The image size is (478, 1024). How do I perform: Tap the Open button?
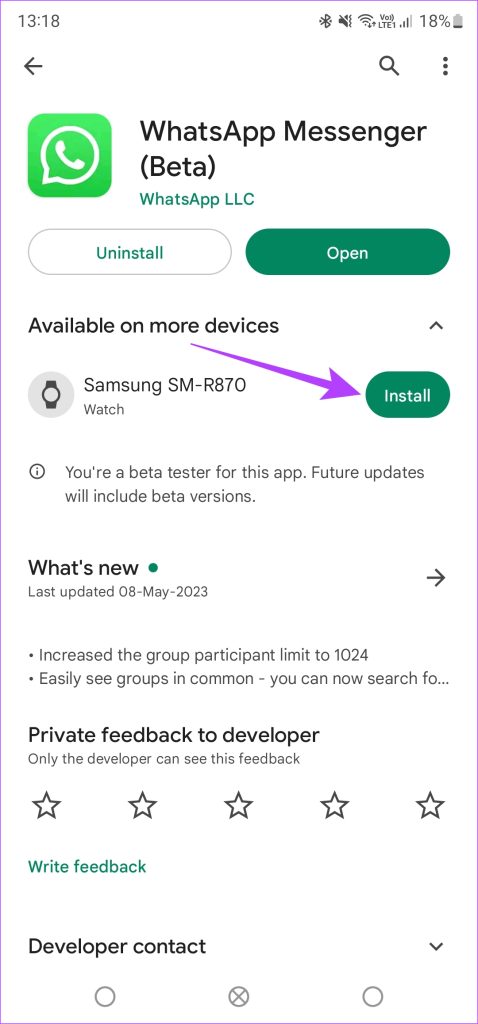pos(348,252)
